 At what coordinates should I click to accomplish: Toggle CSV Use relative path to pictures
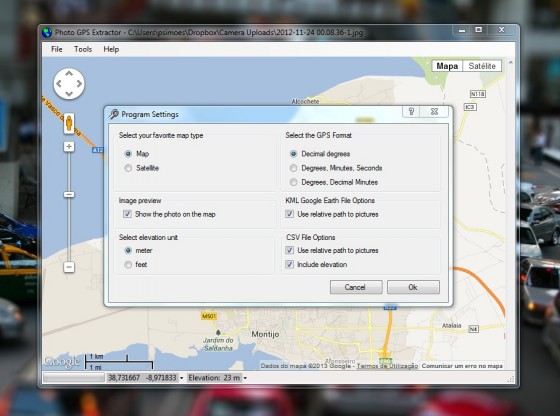pos(289,250)
